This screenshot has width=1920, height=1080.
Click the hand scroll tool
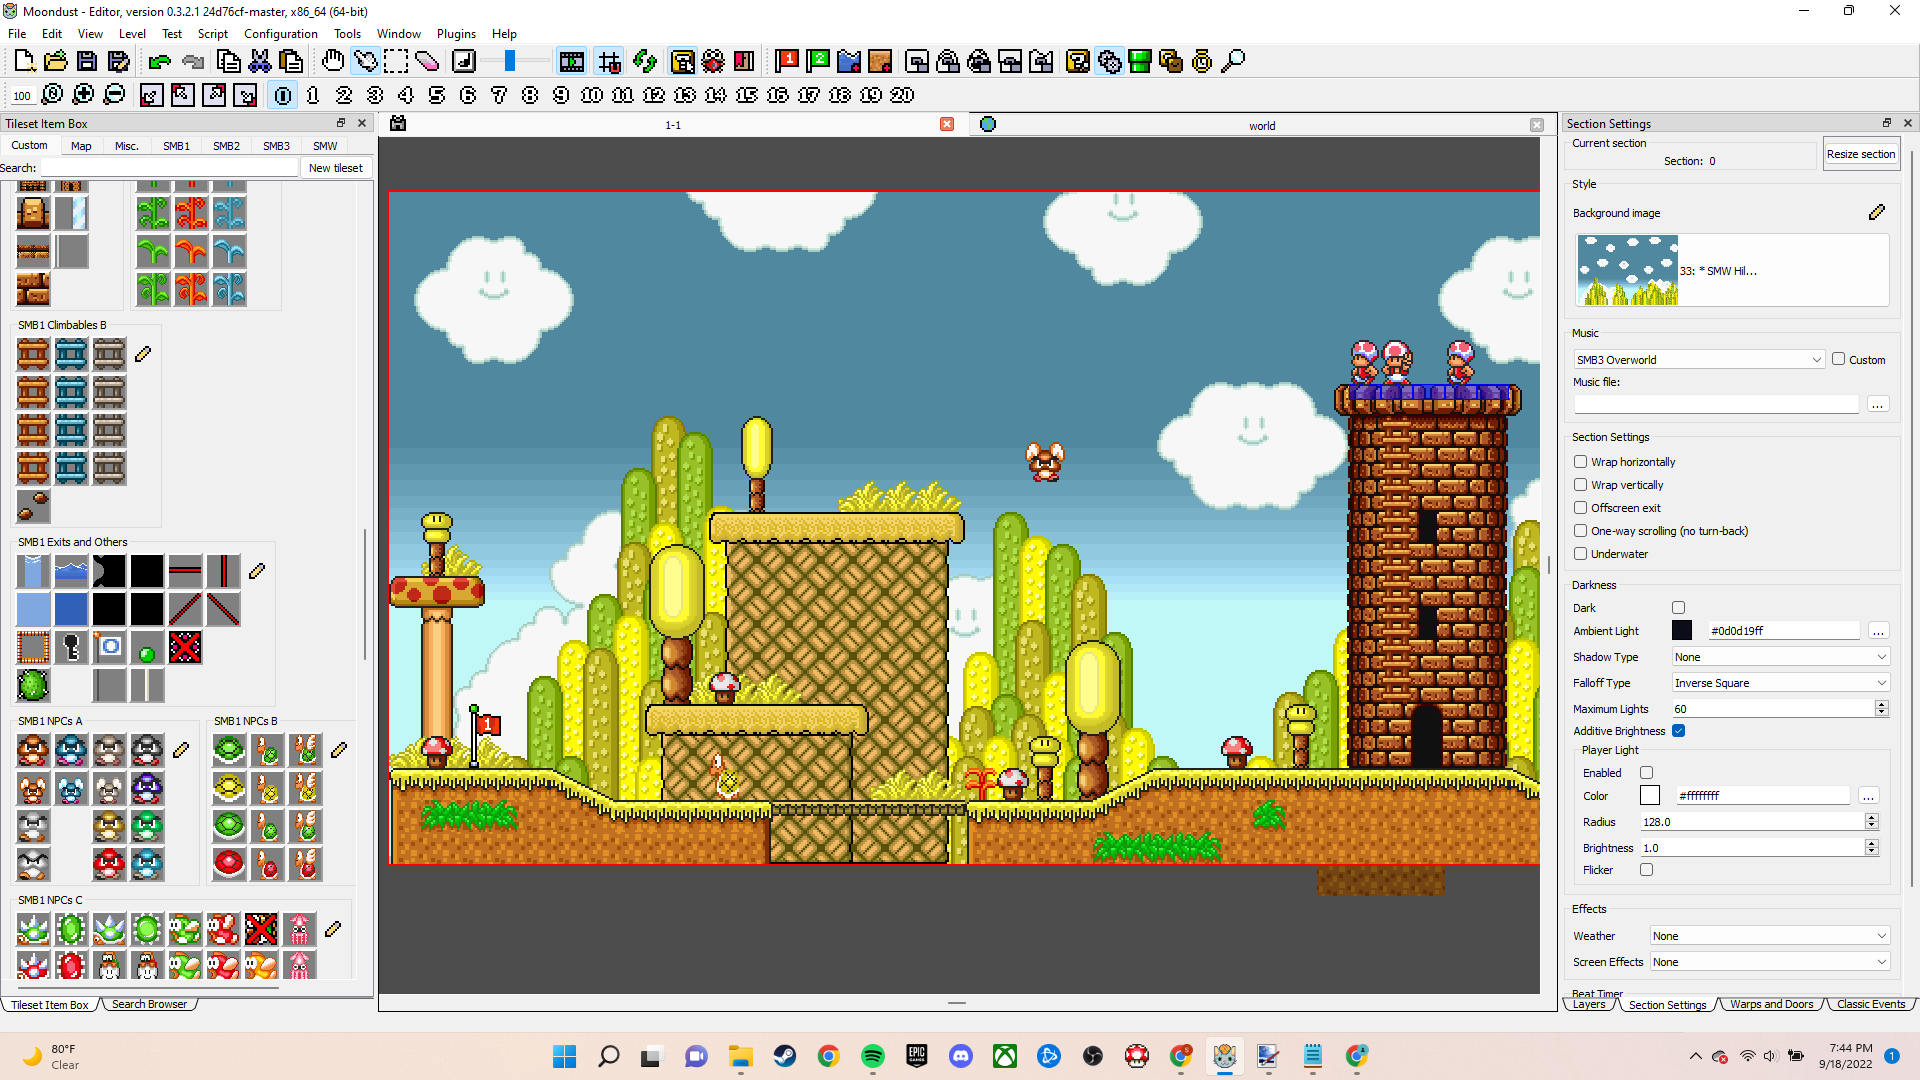[333, 62]
